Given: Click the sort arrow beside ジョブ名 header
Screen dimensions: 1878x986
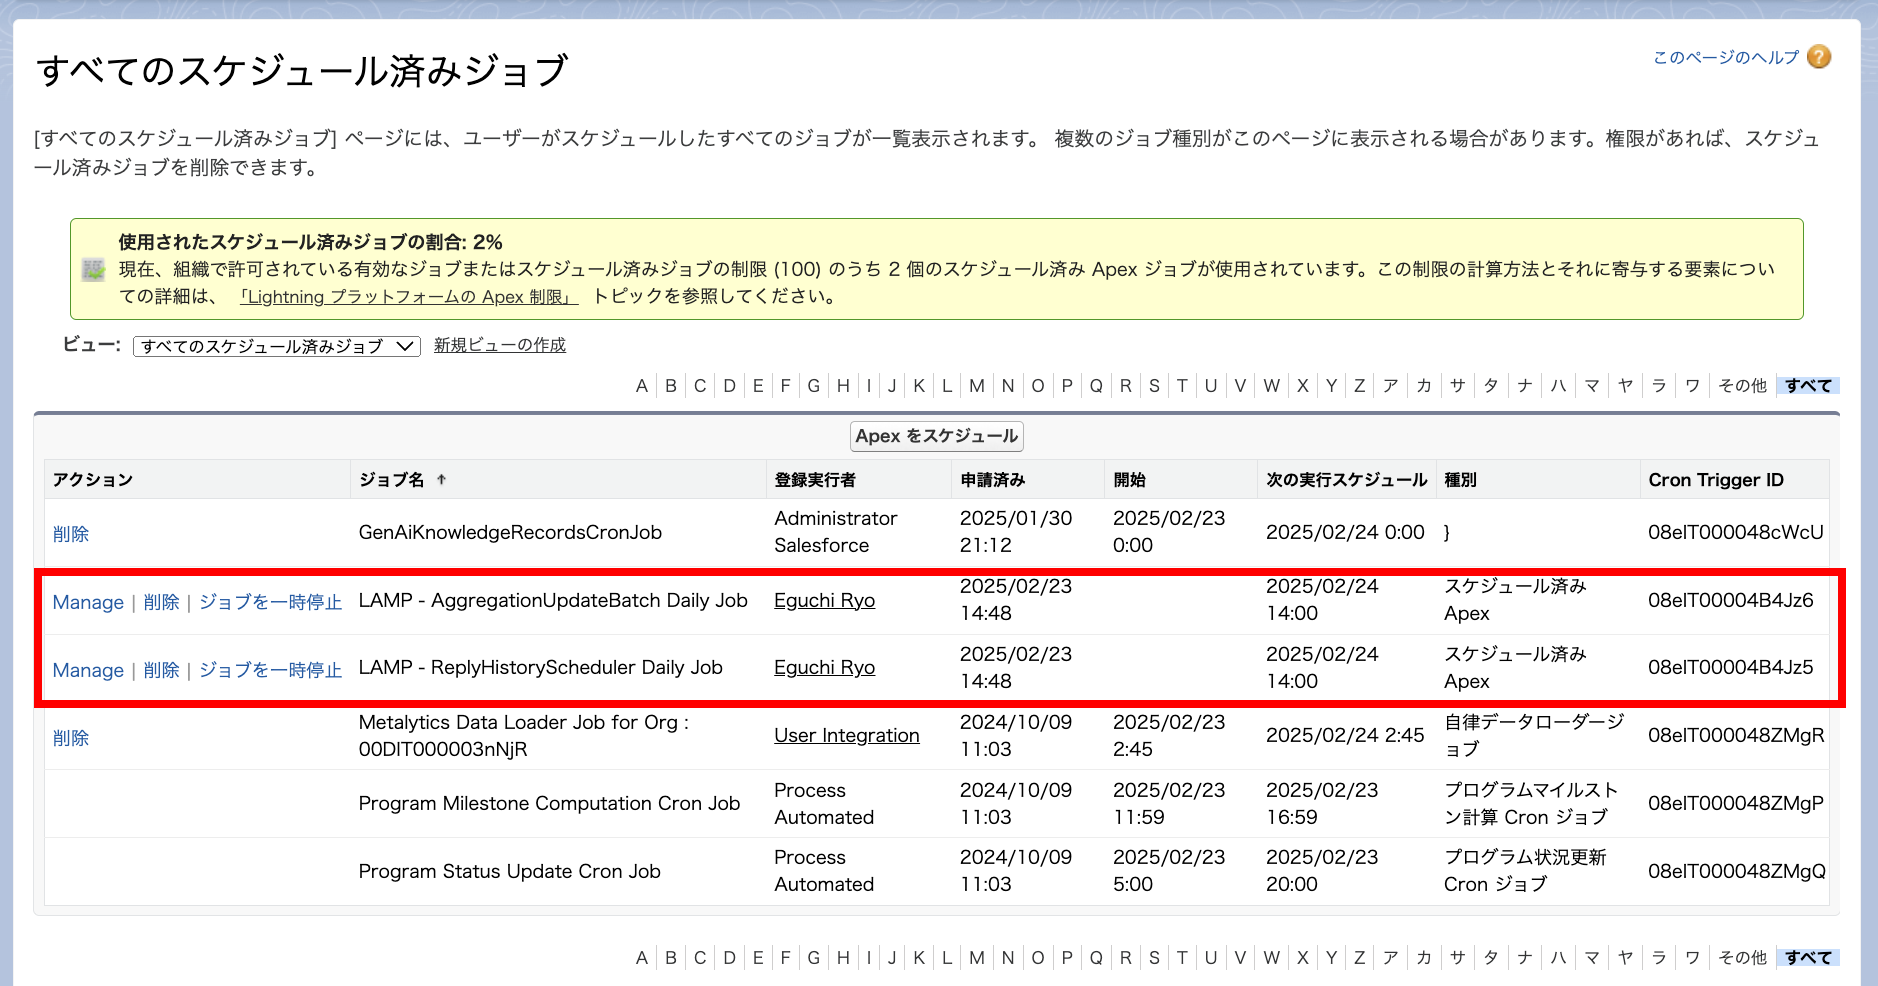Looking at the screenshot, I should pyautogui.click(x=441, y=480).
